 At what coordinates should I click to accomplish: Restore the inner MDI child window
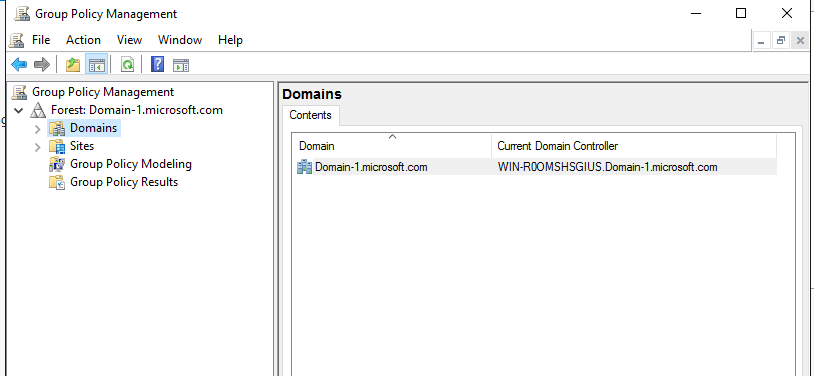(781, 41)
